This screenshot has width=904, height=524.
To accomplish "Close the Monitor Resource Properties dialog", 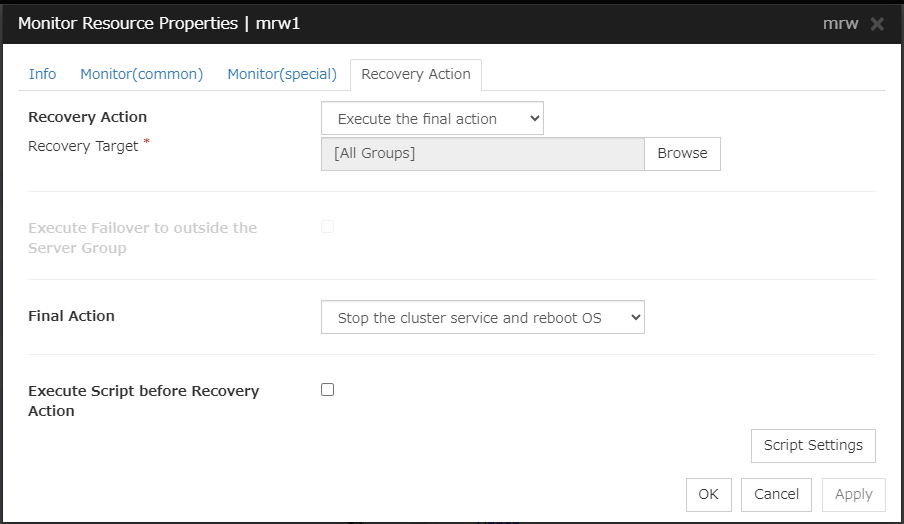I will pyautogui.click(x=877, y=23).
